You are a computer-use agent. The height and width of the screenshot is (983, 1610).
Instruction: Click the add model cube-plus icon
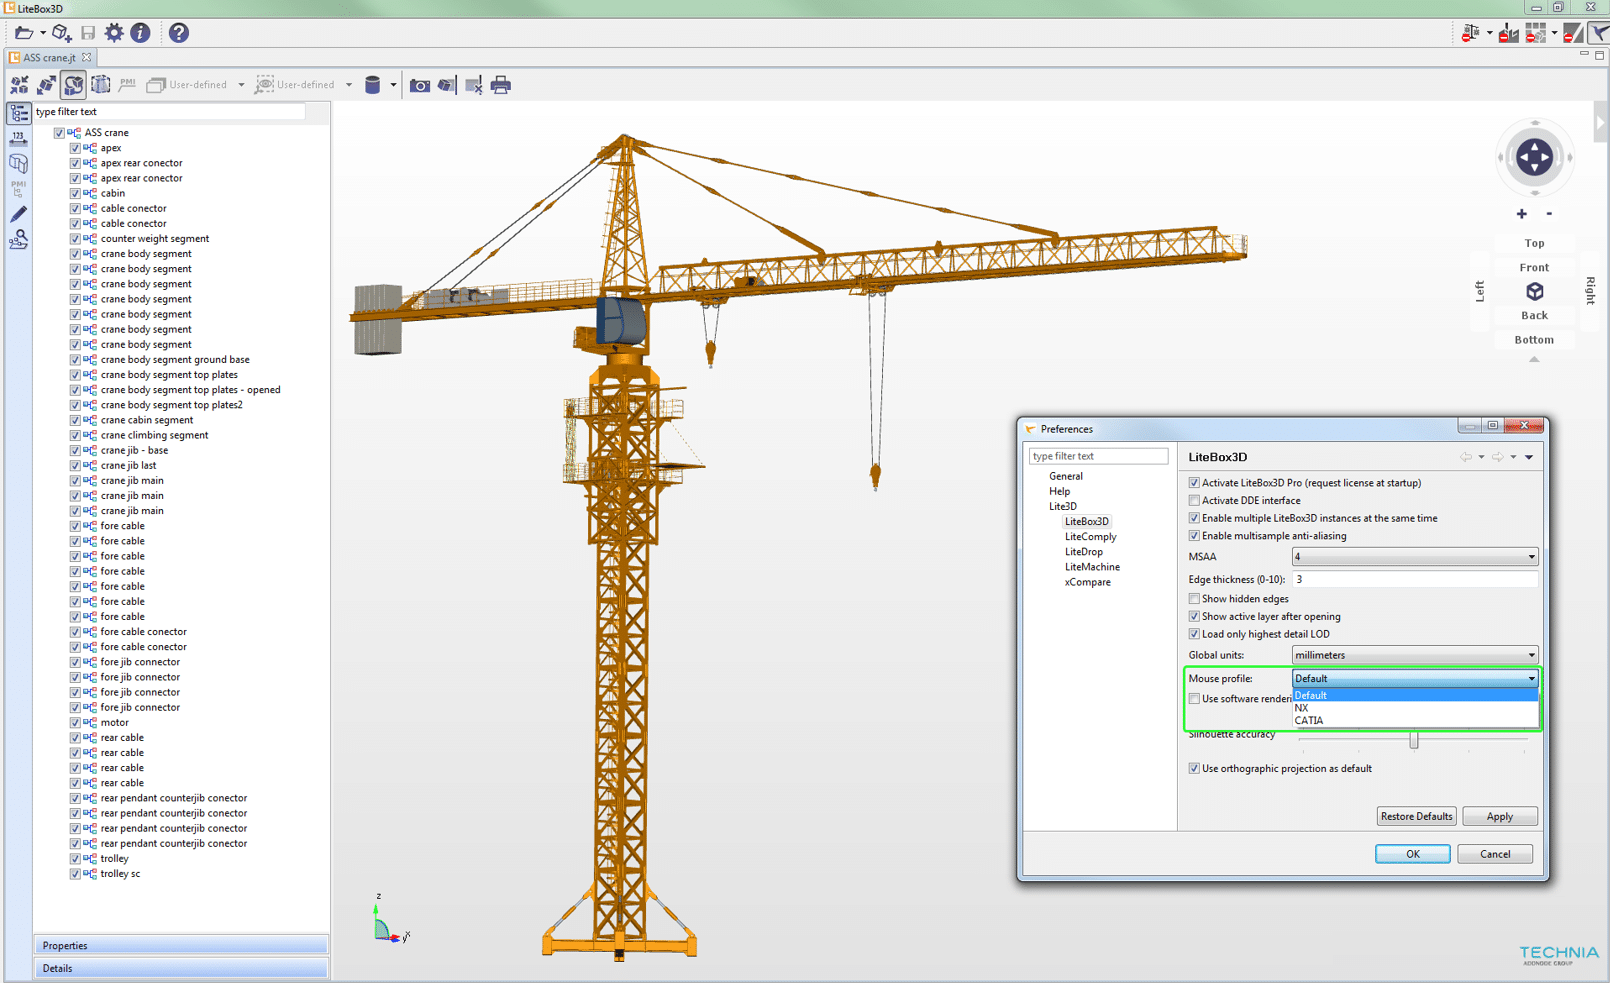[x=61, y=33]
